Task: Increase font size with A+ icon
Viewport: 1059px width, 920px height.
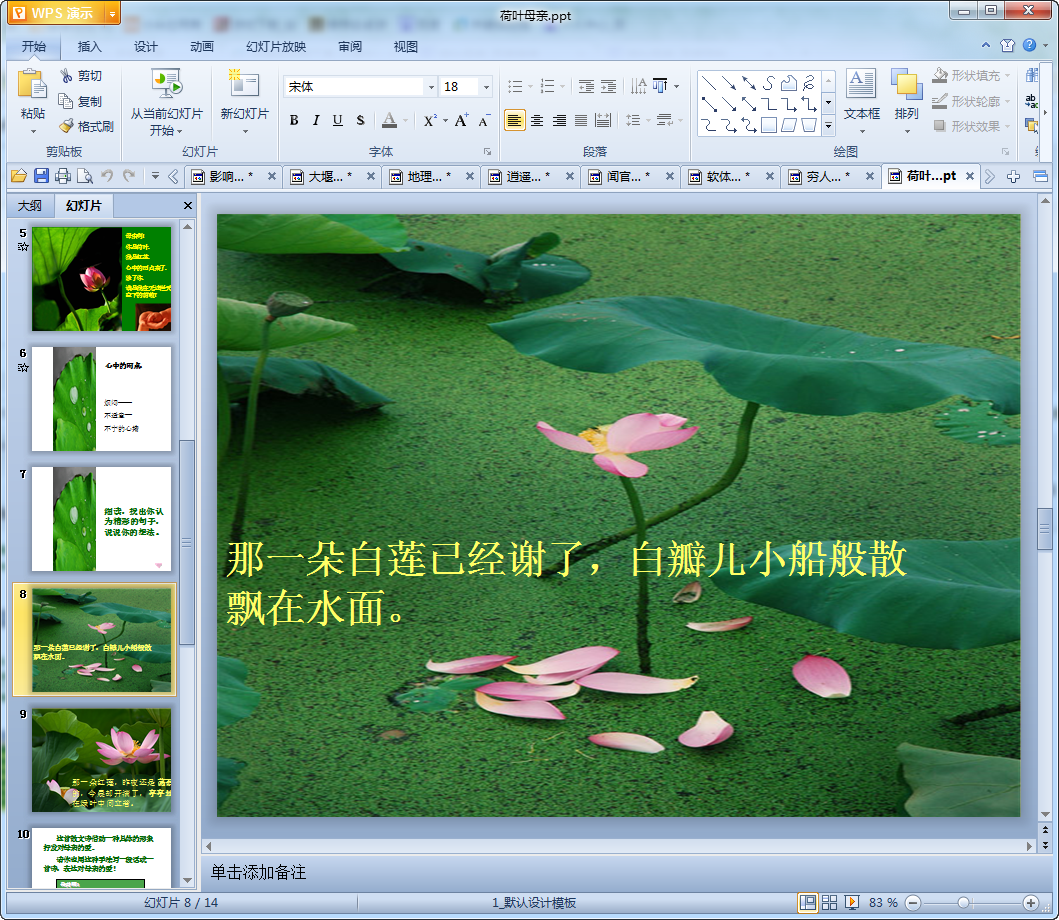Action: coord(461,120)
